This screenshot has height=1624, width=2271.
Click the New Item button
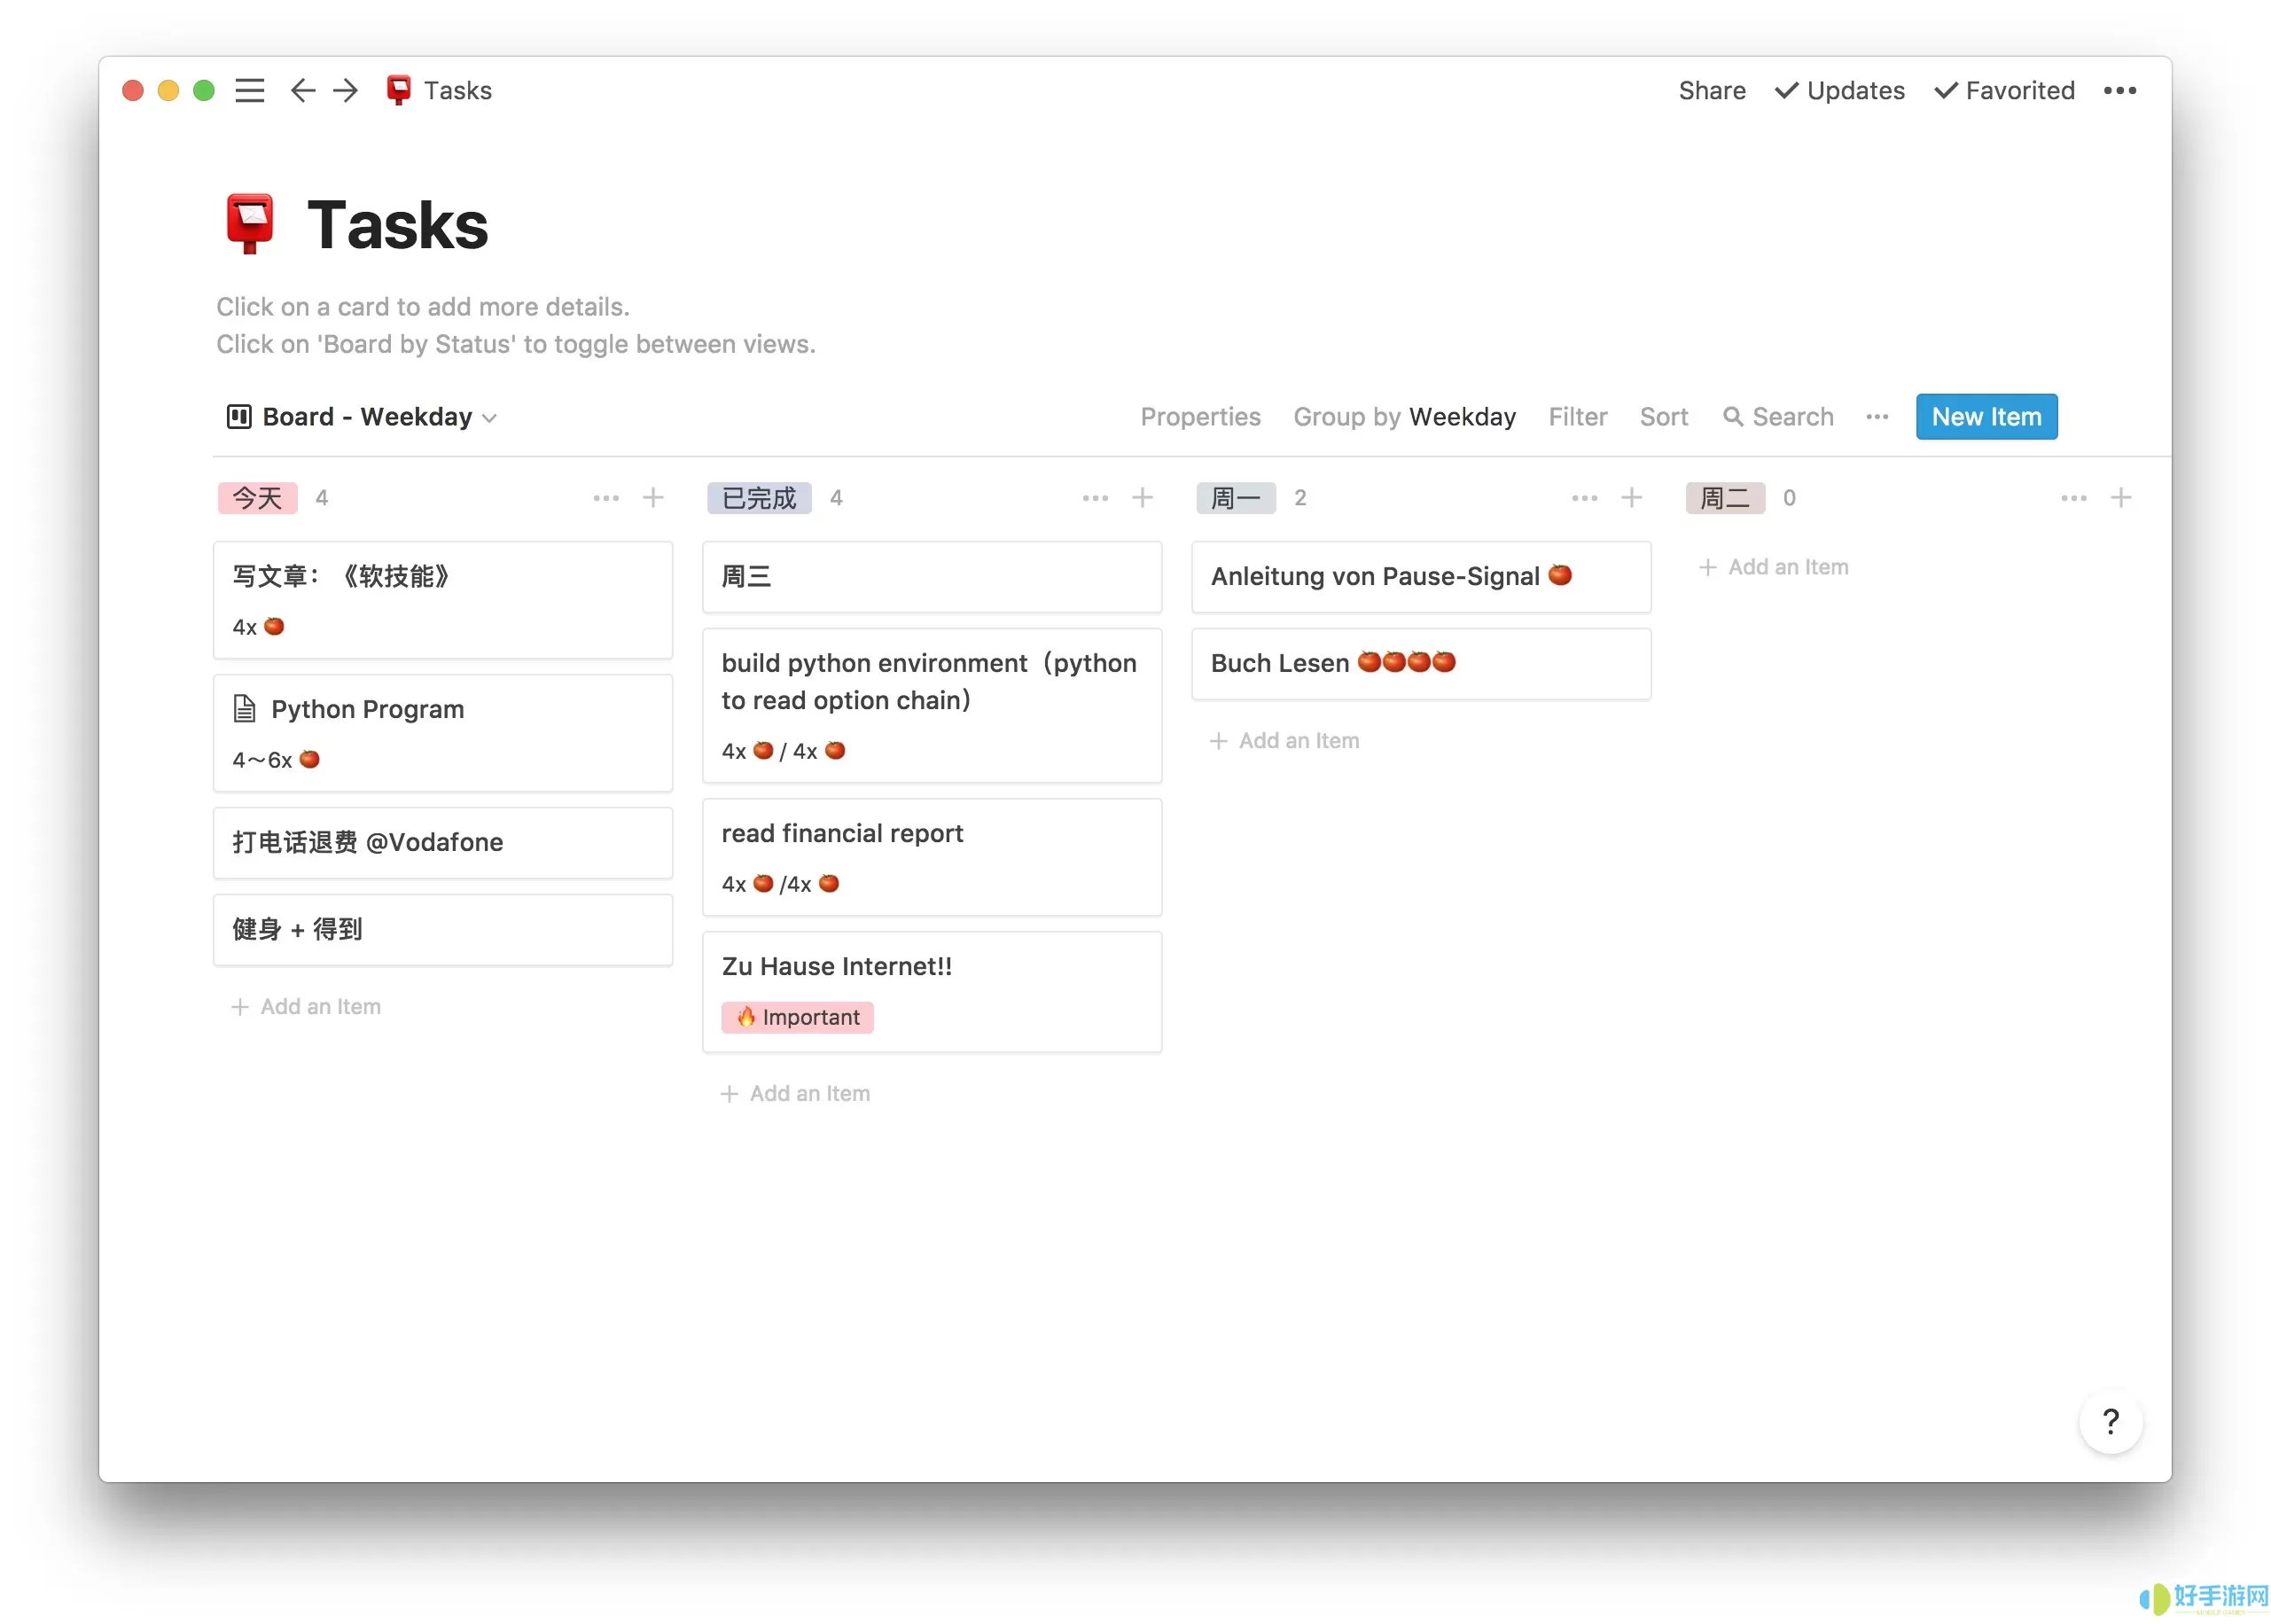click(1986, 415)
